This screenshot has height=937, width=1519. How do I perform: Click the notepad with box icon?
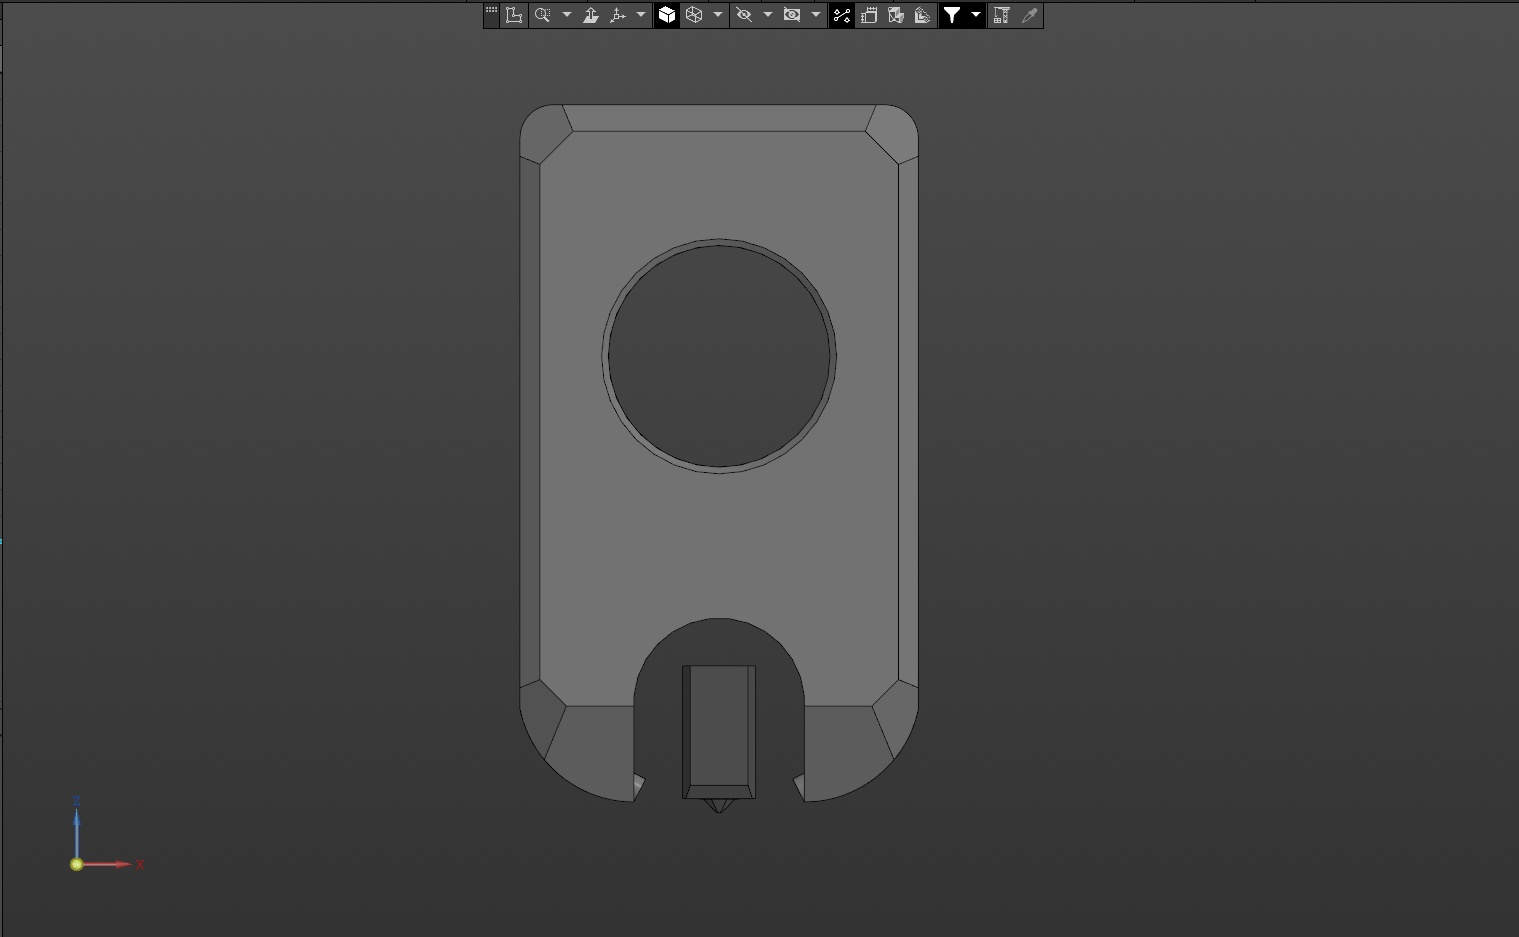[x=869, y=15]
